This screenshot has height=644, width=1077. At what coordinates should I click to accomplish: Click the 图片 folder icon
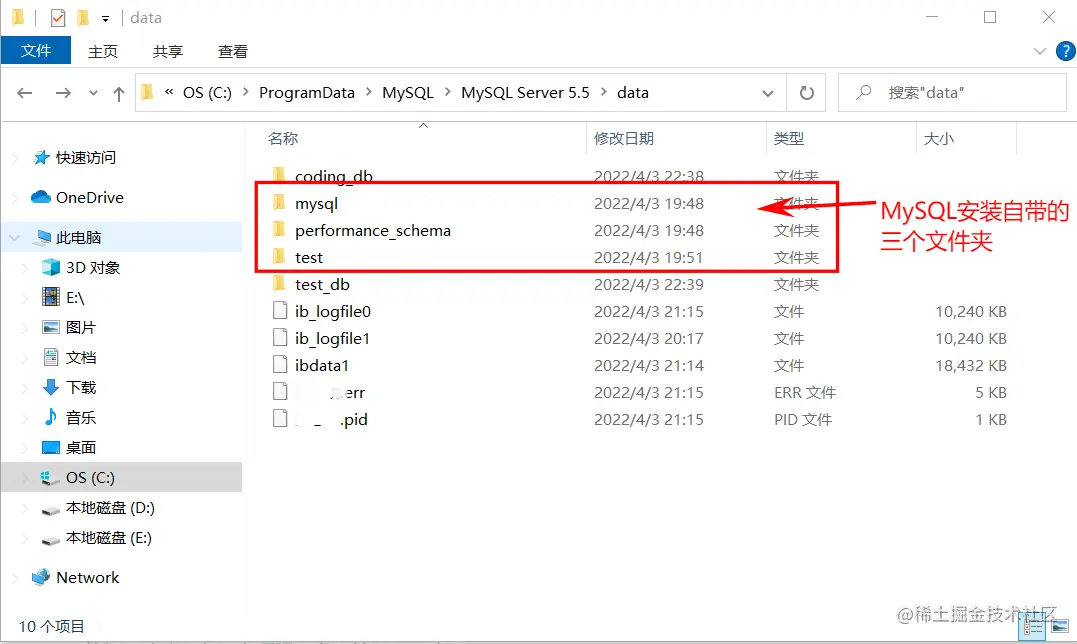point(51,327)
